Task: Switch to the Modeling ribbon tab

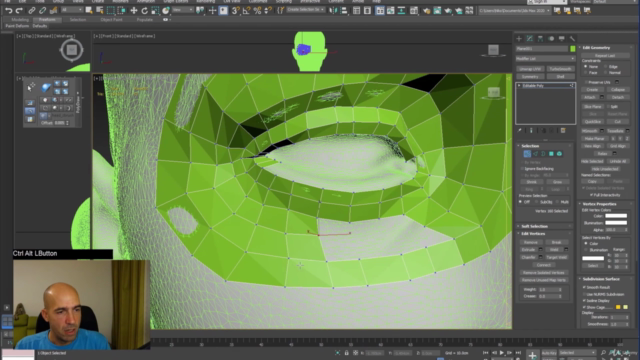Action: tap(20, 20)
